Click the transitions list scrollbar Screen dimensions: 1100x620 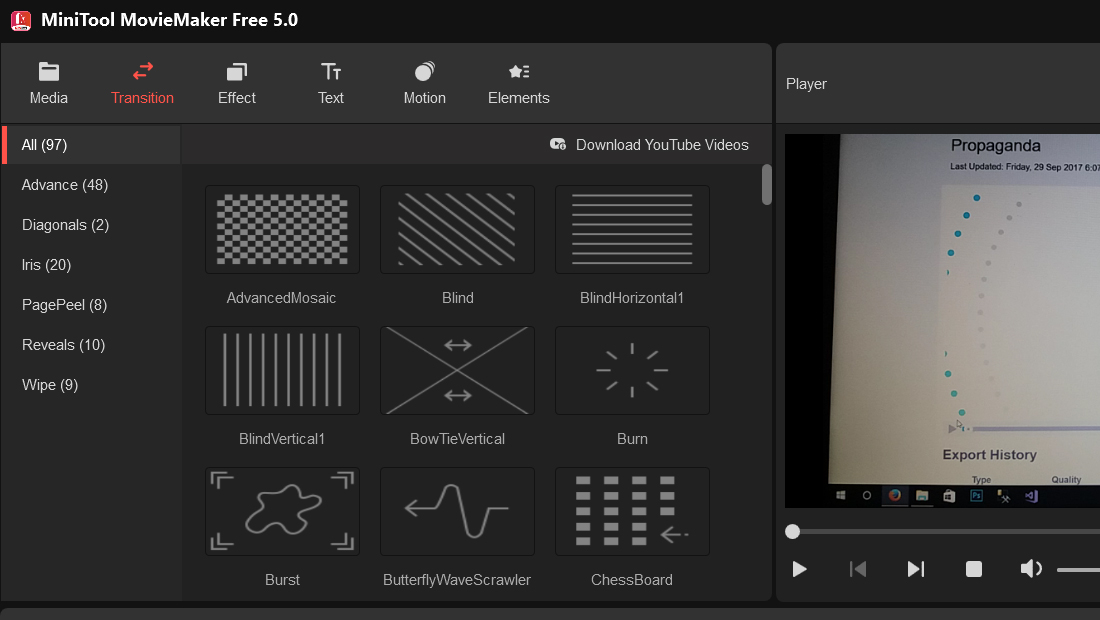[767, 184]
